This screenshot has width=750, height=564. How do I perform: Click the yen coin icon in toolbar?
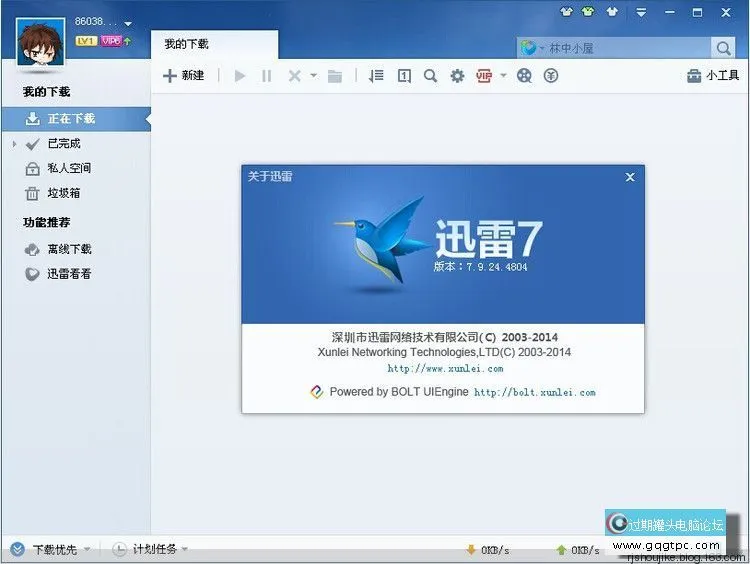click(x=550, y=76)
